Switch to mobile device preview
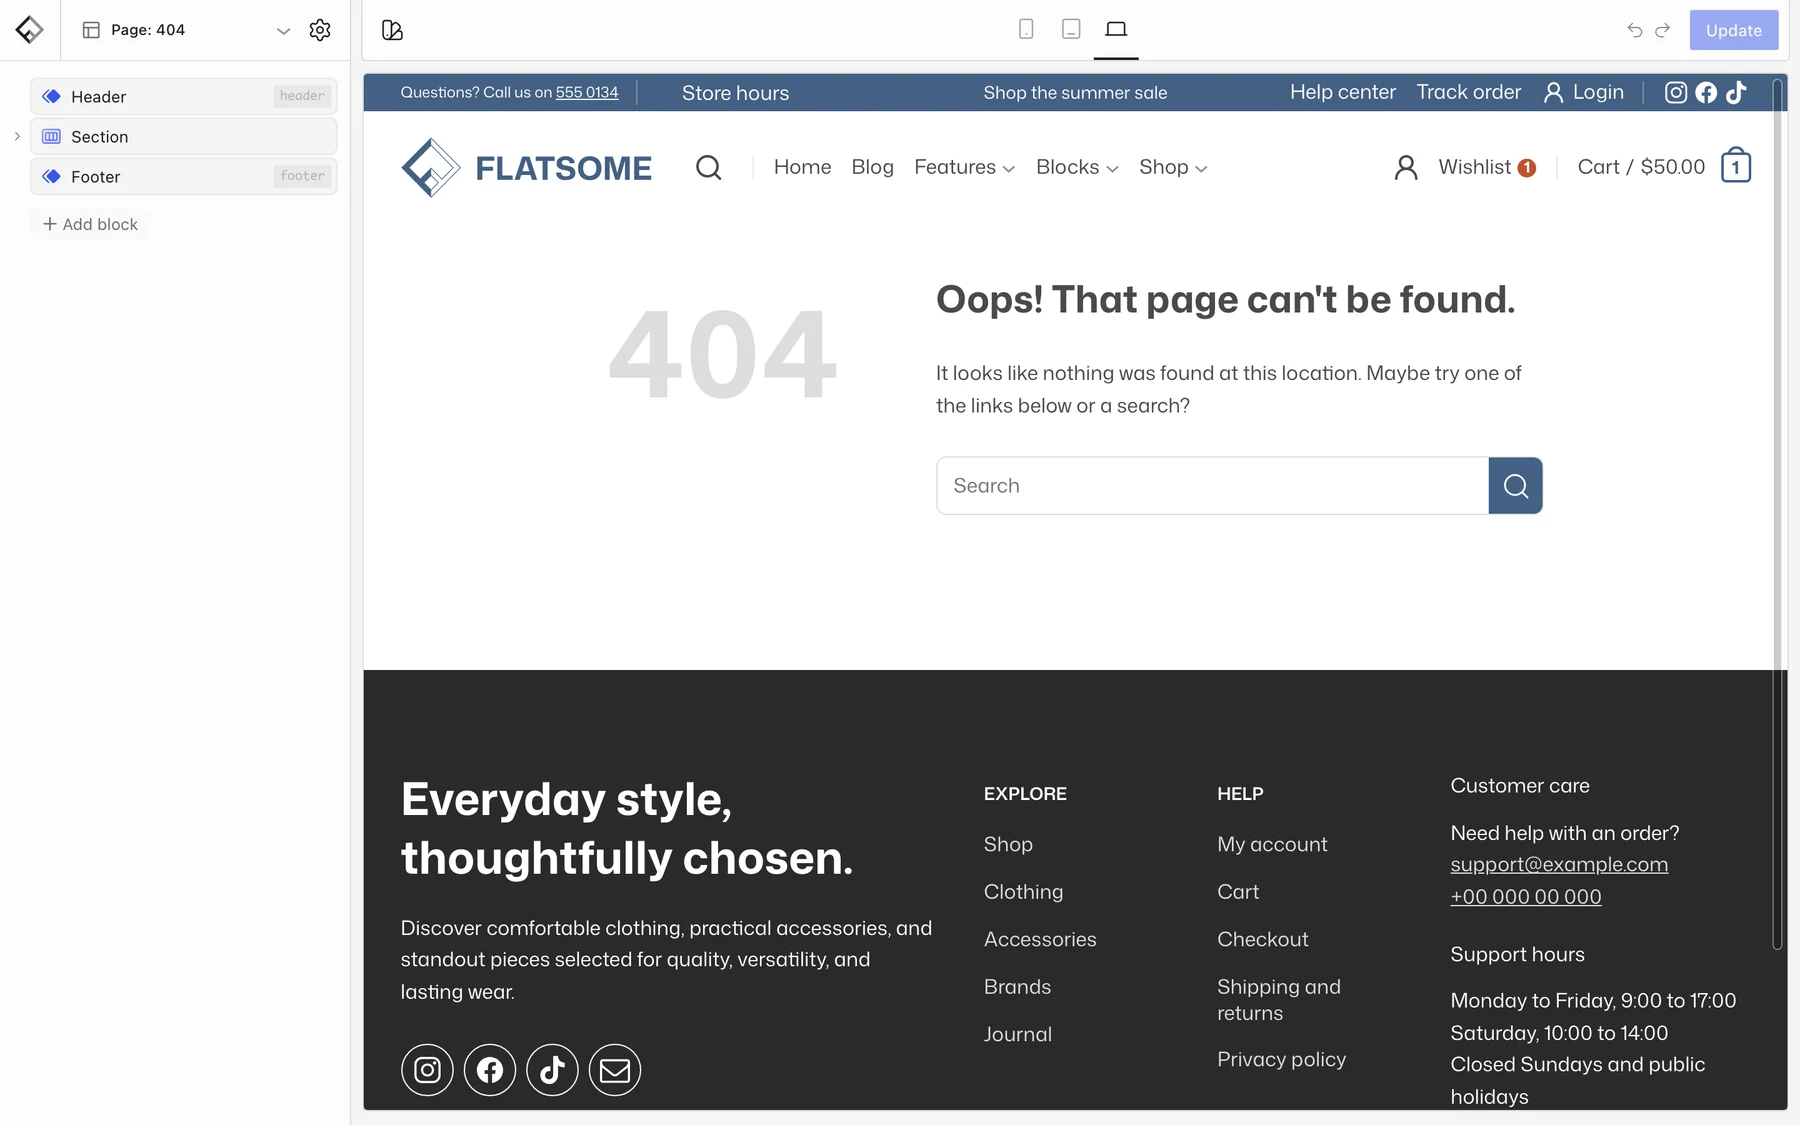 pyautogui.click(x=1026, y=29)
